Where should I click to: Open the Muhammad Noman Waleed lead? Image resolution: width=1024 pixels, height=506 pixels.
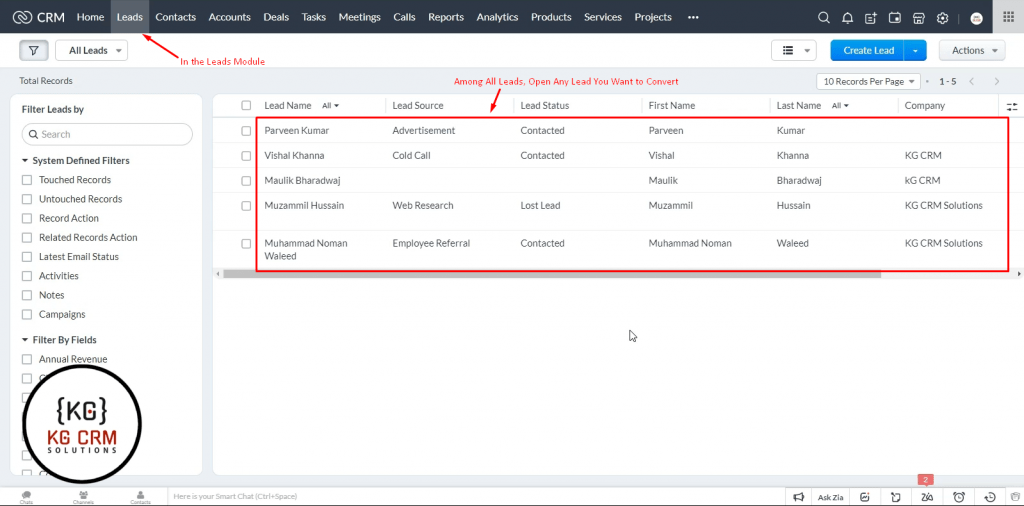click(x=306, y=249)
